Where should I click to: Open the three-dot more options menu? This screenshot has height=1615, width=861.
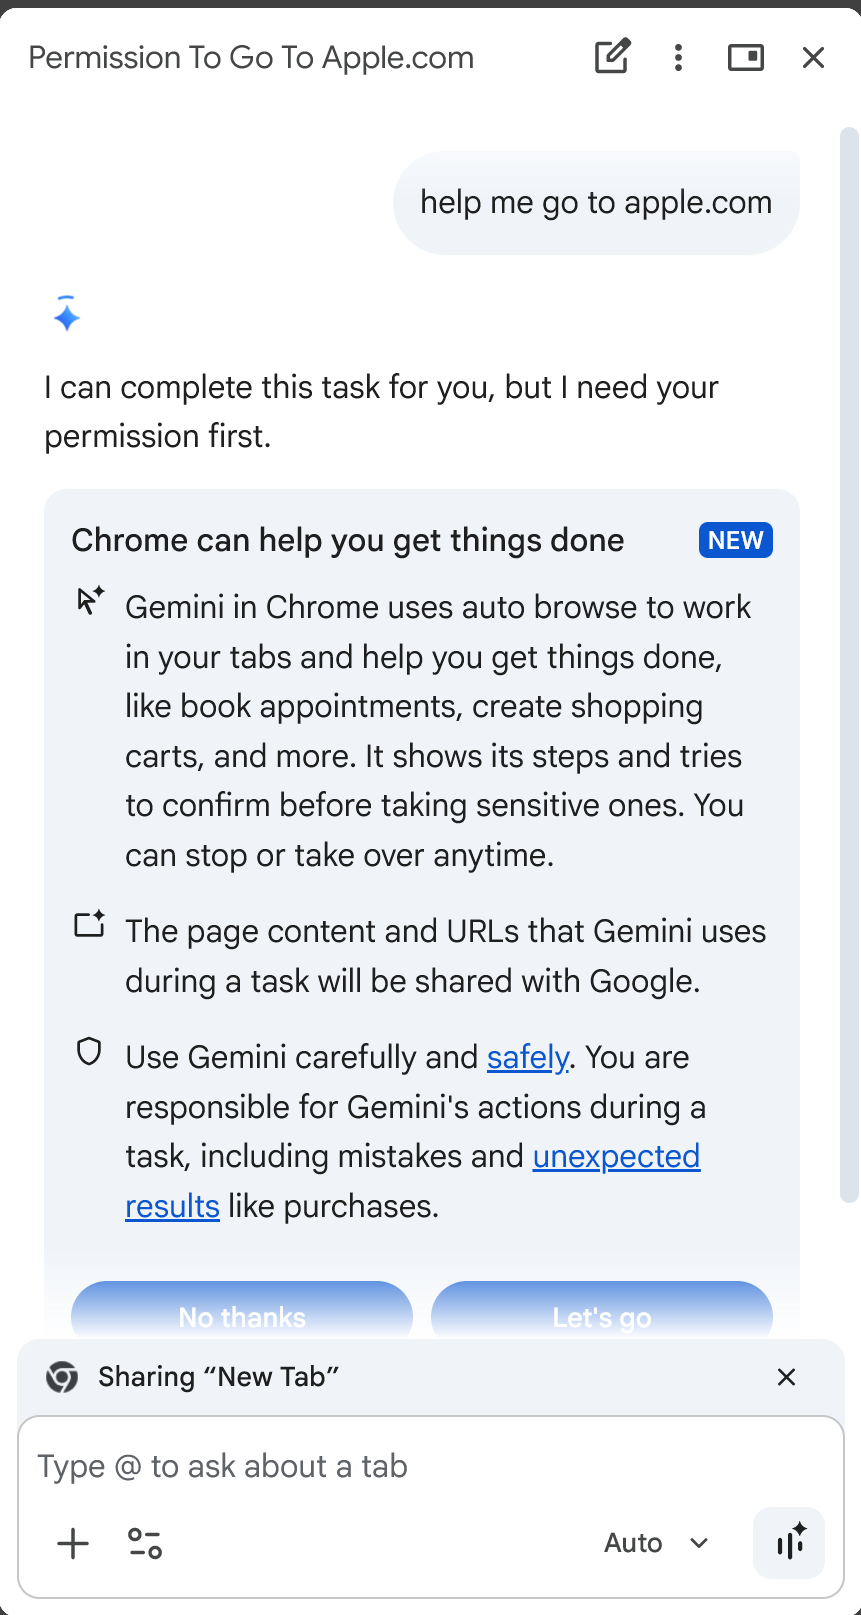pos(679,57)
